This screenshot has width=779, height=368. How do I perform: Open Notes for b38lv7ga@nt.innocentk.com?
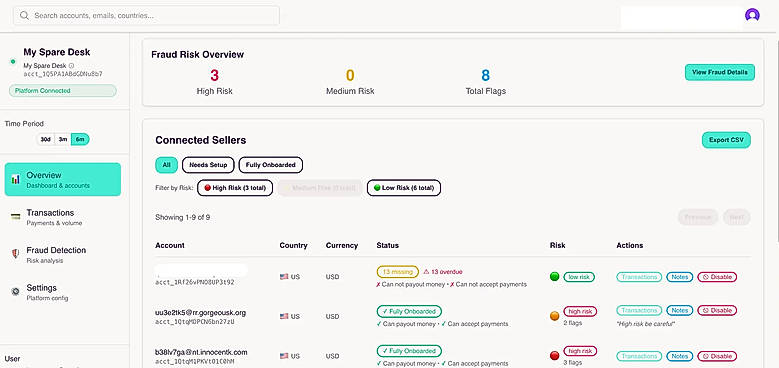click(679, 356)
